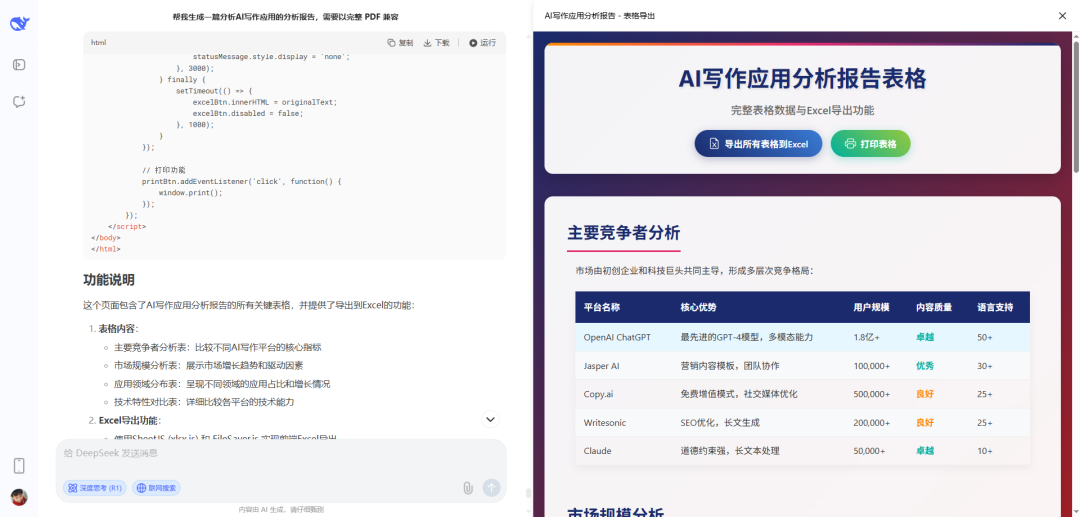Click the 主要竞争者分析 section heading
The image size is (1080, 517).
[624, 233]
